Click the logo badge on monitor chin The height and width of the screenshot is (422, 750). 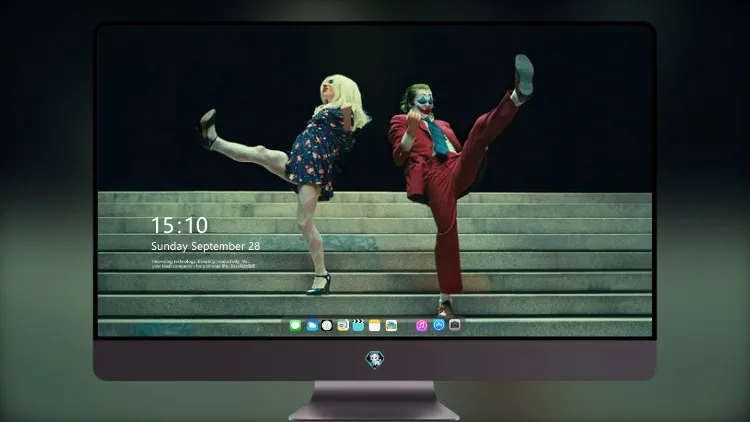(375, 360)
